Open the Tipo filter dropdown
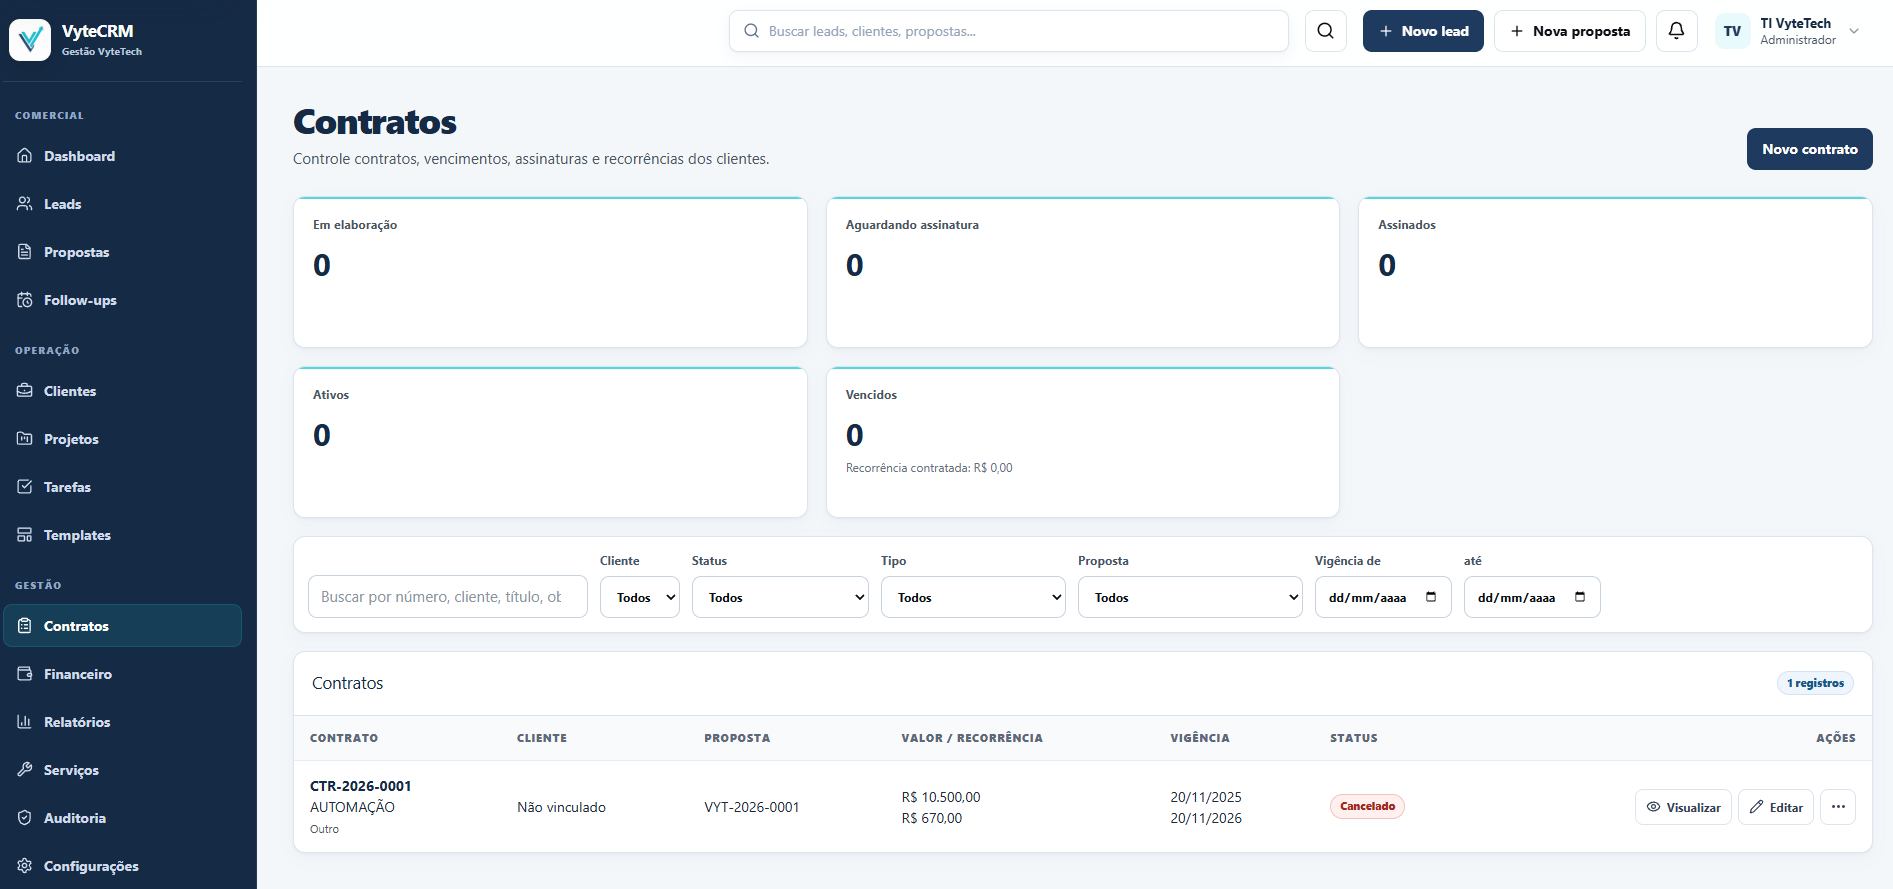The width and height of the screenshot is (1893, 889). coord(973,597)
